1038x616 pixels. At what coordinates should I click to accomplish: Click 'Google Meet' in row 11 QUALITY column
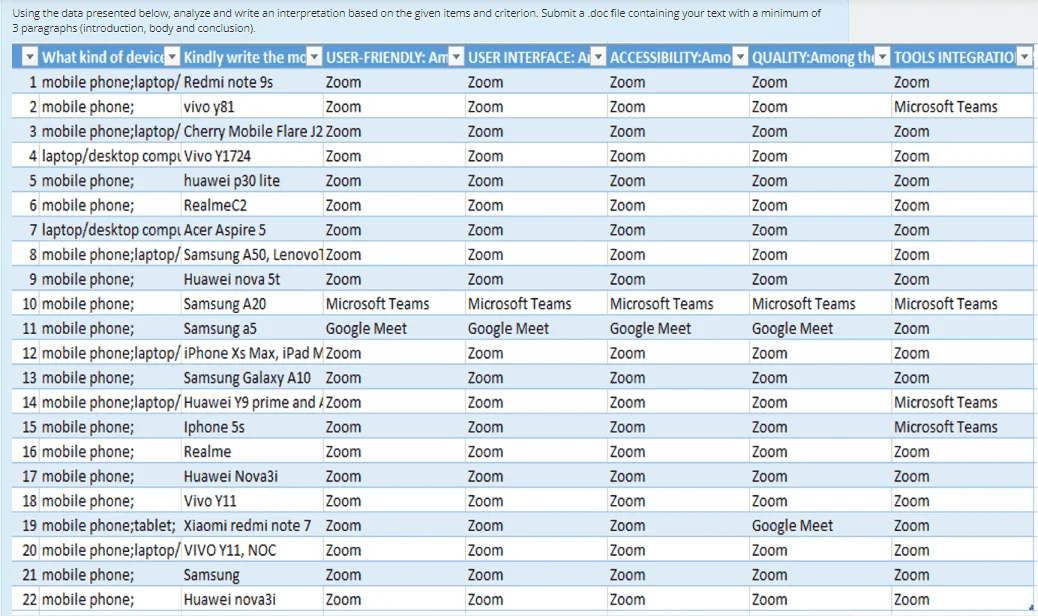(792, 328)
